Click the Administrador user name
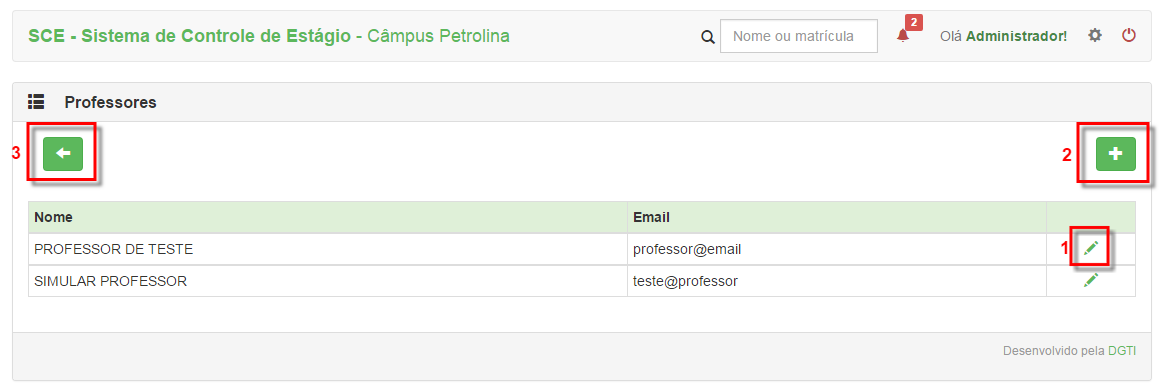 [1017, 36]
